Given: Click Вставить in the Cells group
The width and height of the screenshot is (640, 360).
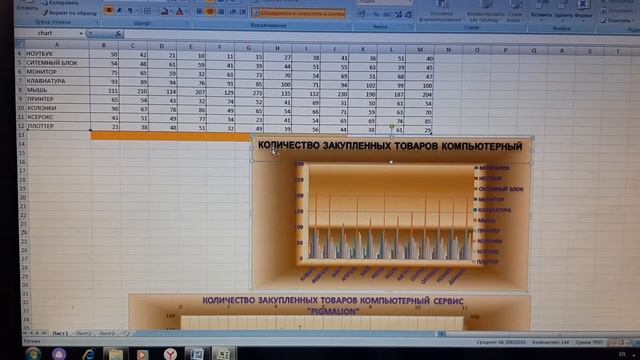Looking at the screenshot, I should click(541, 10).
